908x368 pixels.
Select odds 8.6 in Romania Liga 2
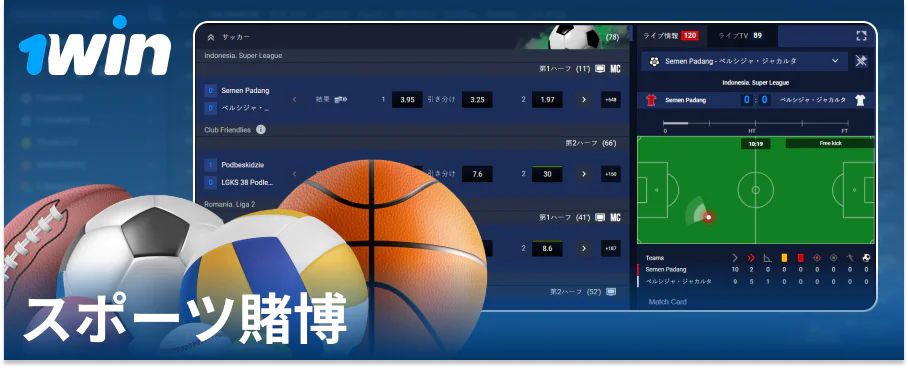pos(547,248)
